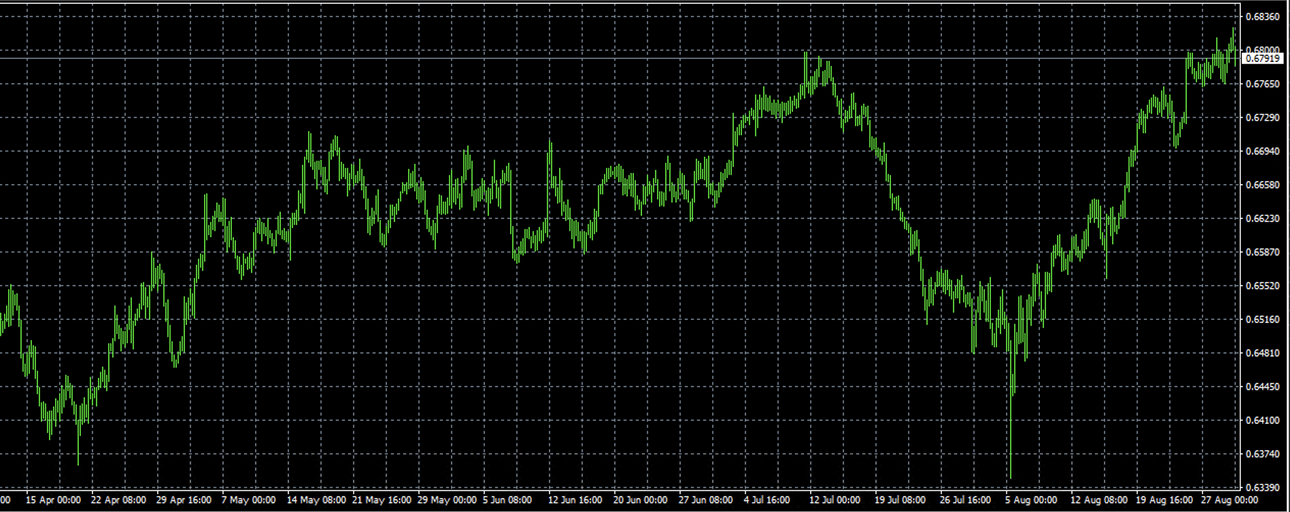Select the 15 Apr 00:00 time label
1290x512 pixels.
tap(53, 500)
